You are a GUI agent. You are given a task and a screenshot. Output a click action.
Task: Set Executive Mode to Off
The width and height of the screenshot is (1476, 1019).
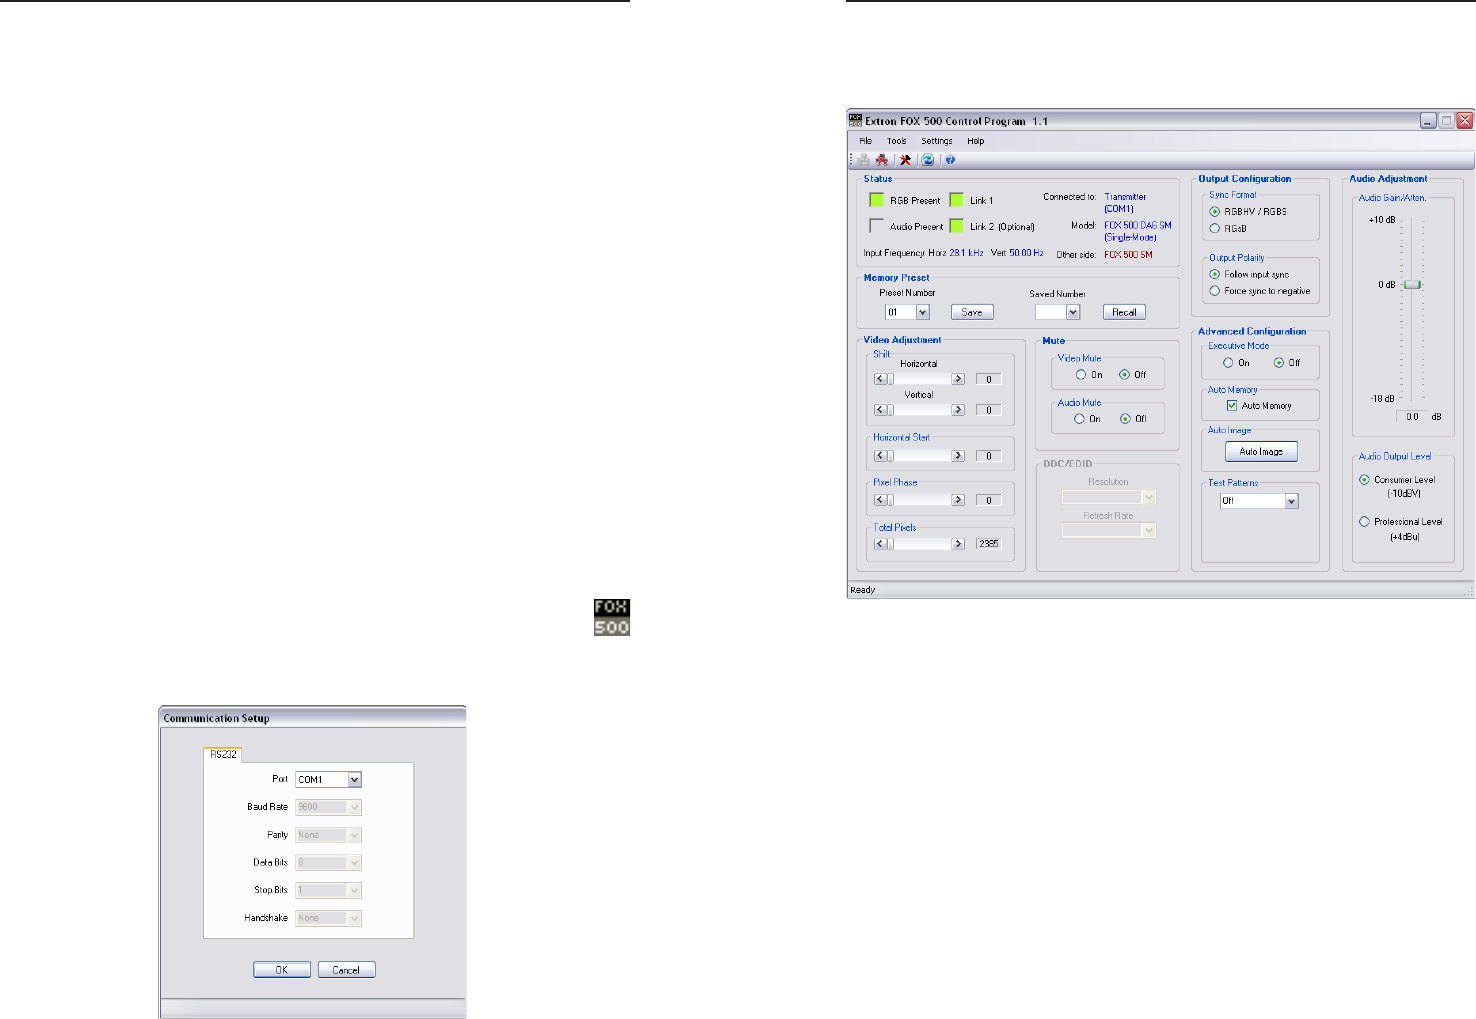1279,363
